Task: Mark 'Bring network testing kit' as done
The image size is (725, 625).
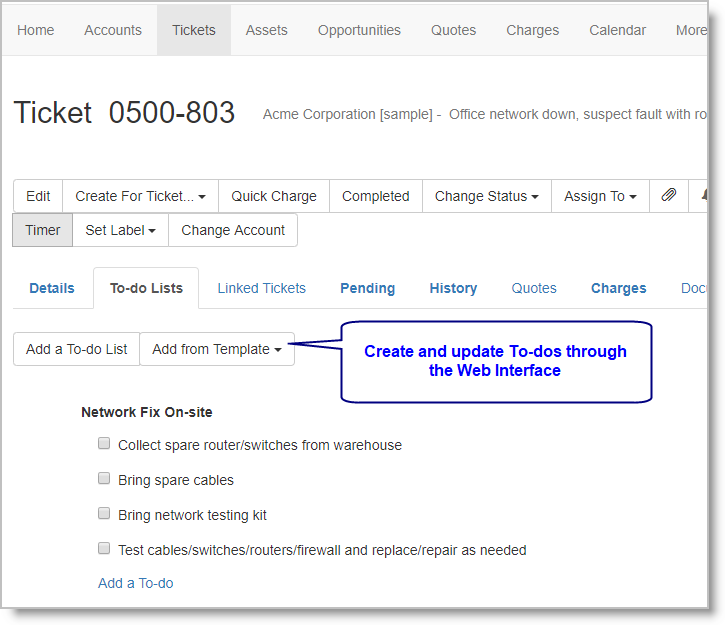Action: (x=104, y=514)
